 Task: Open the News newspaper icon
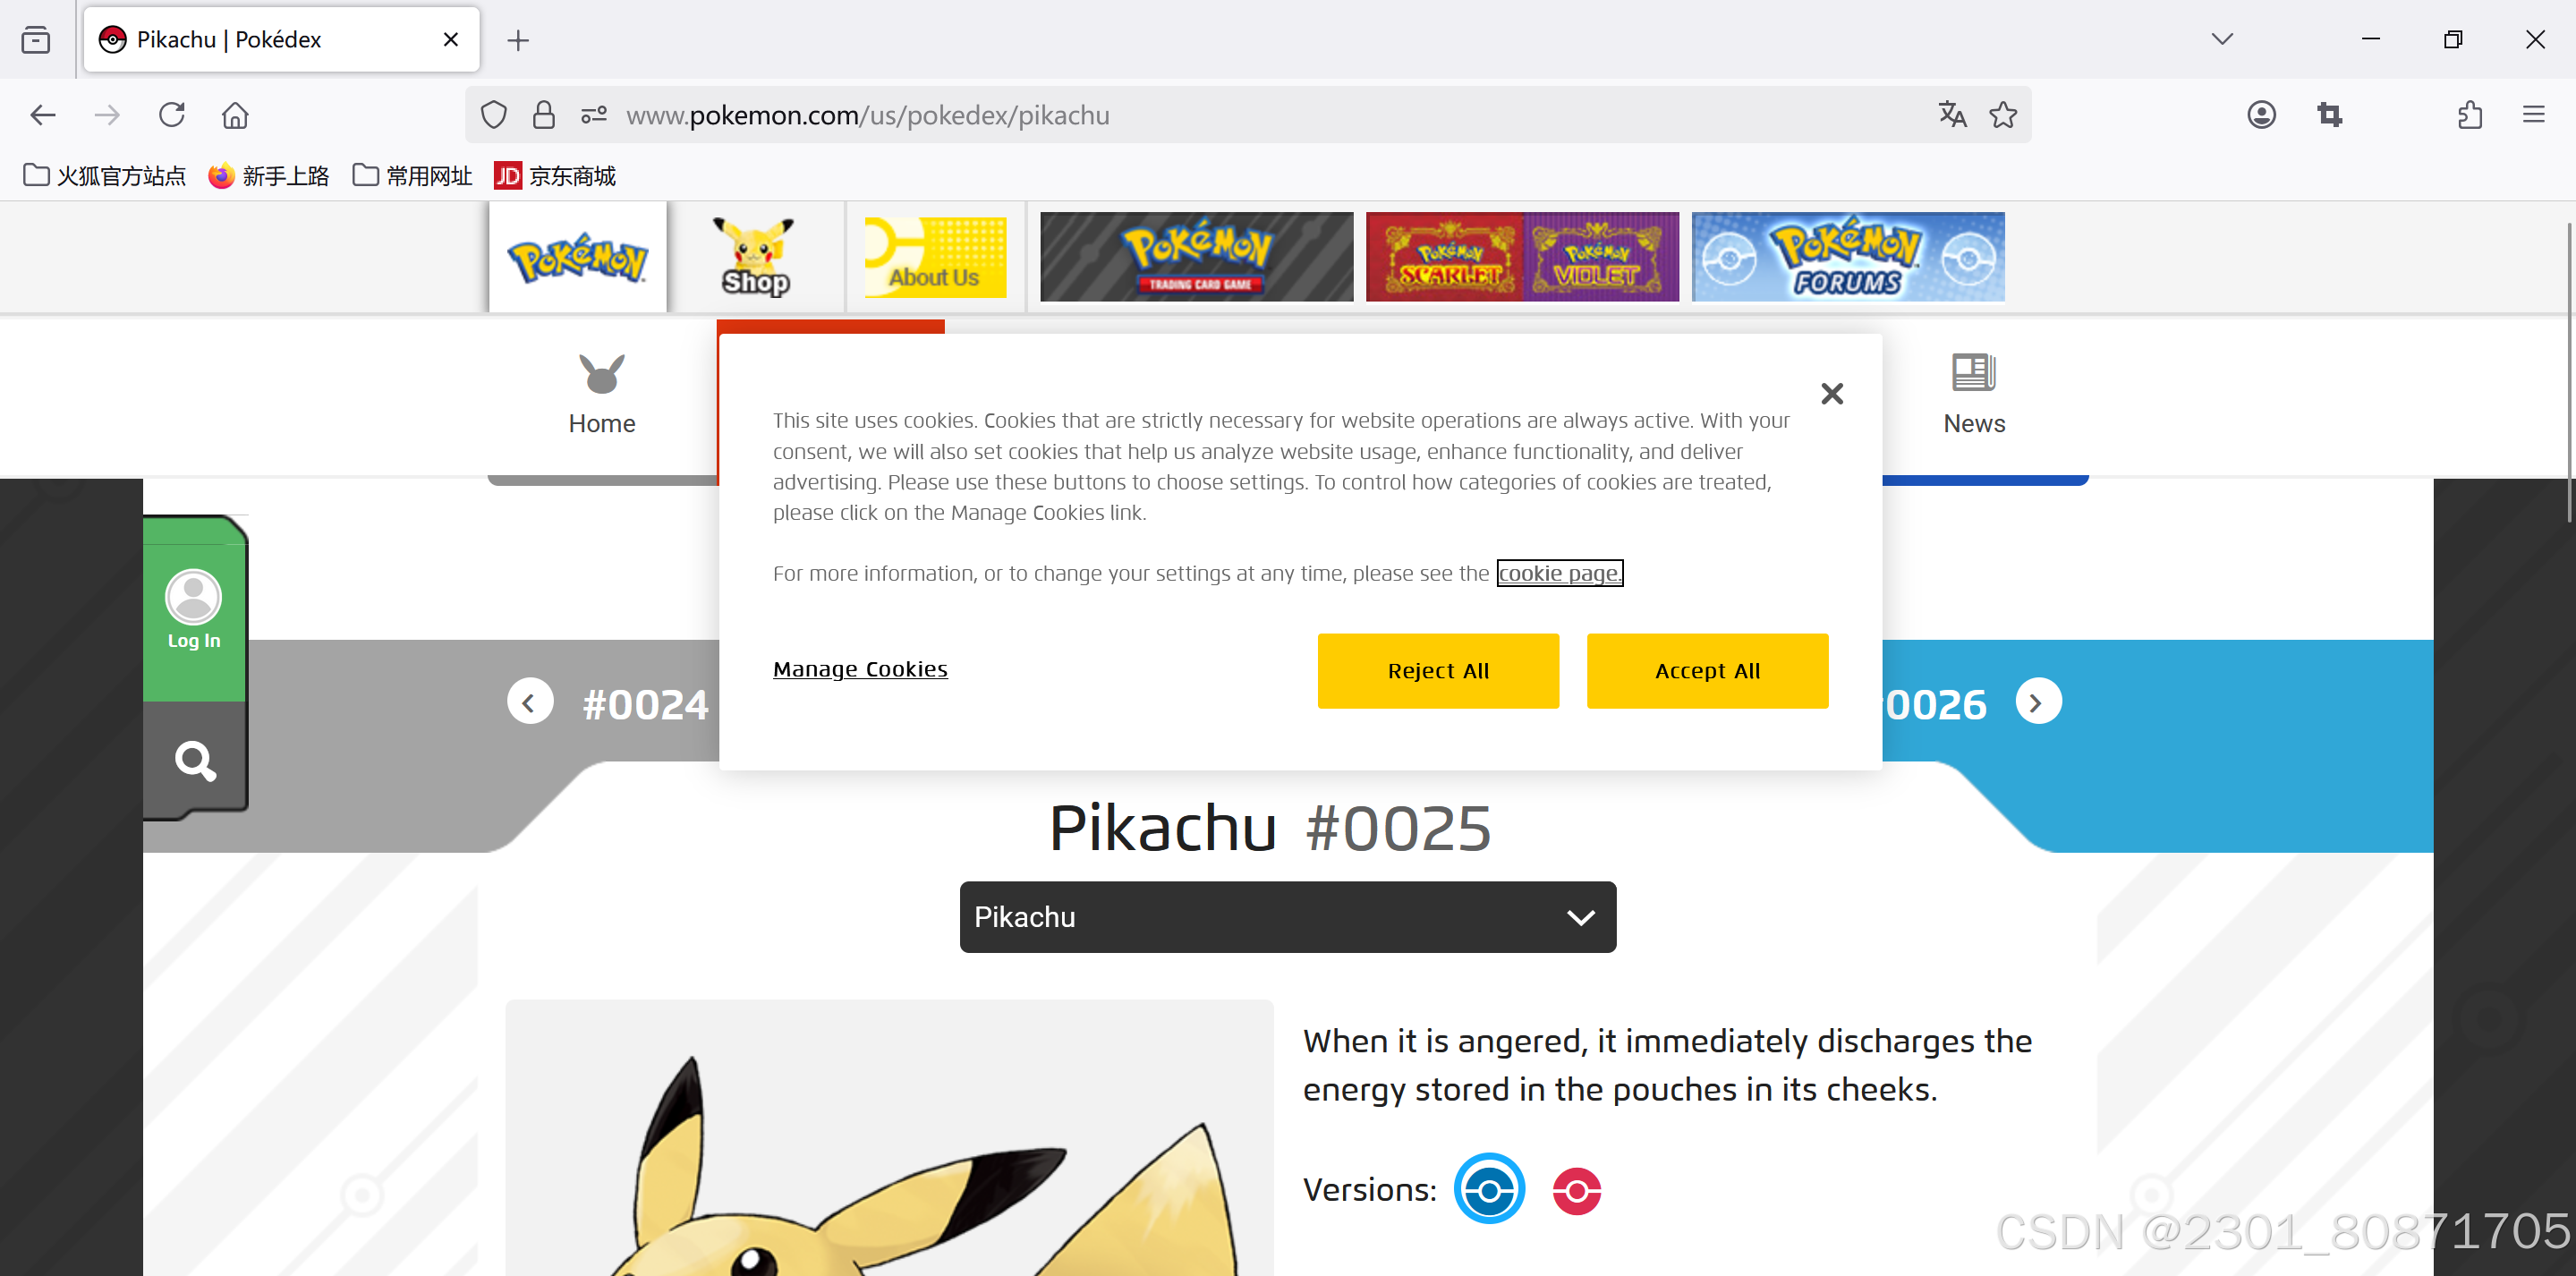tap(1973, 374)
